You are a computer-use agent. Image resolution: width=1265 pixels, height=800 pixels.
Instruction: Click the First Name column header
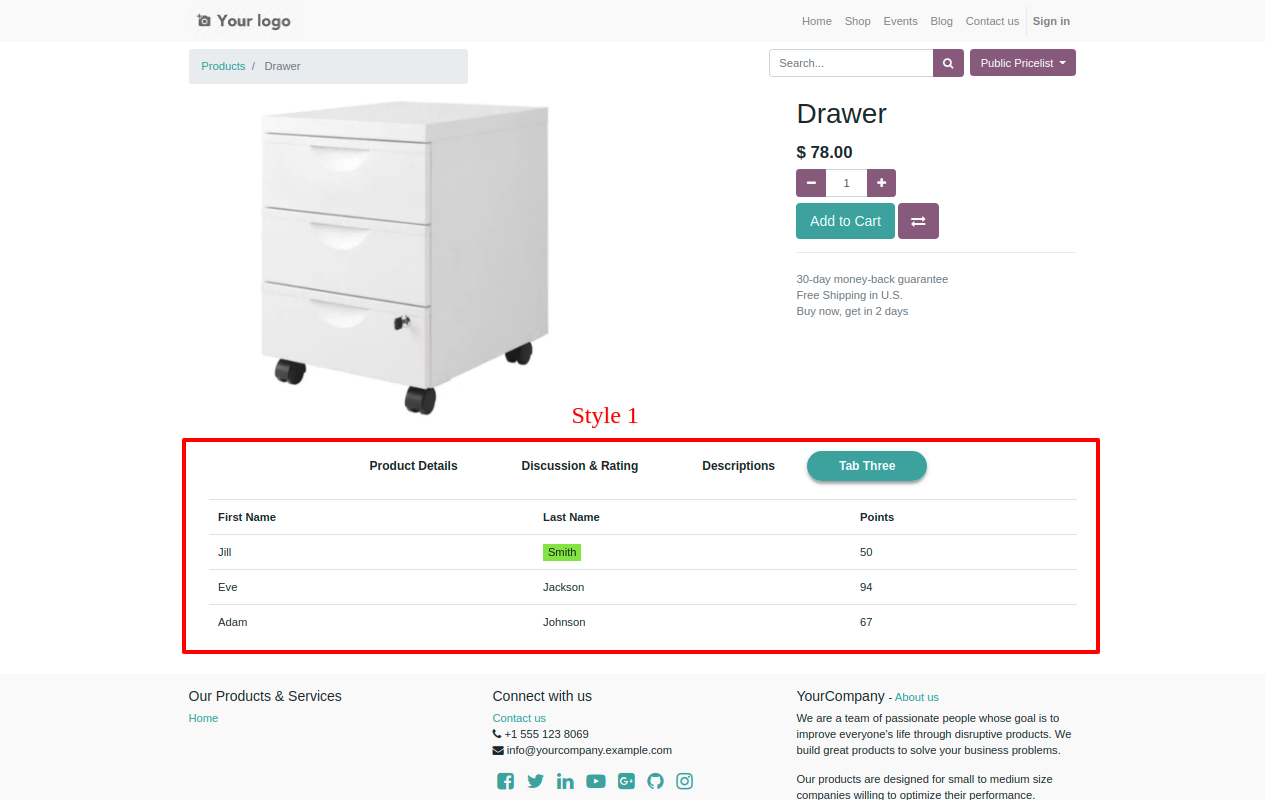(x=247, y=517)
